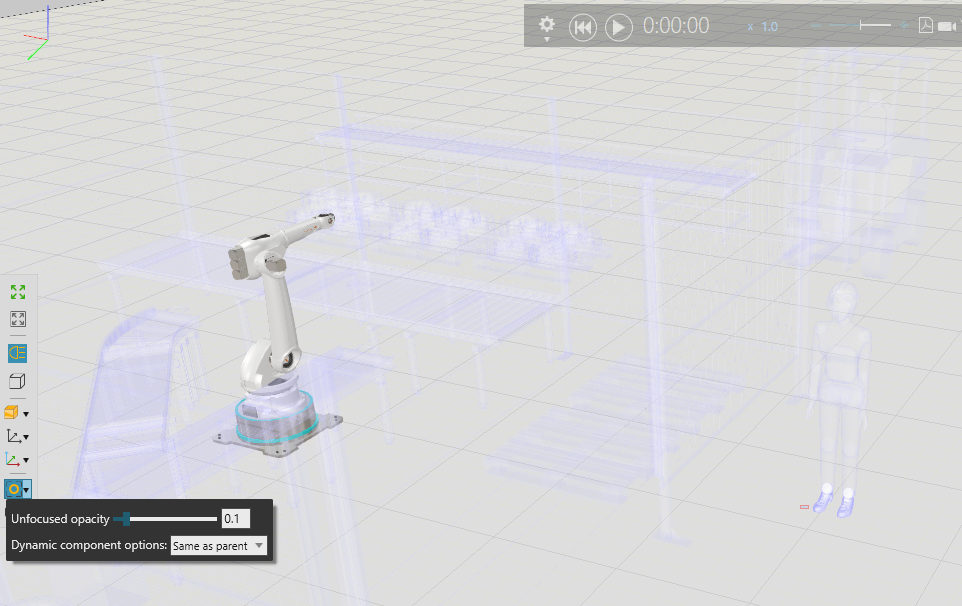Click the Unfocused opacity slider
This screenshot has height=606, width=962.
coord(165,519)
